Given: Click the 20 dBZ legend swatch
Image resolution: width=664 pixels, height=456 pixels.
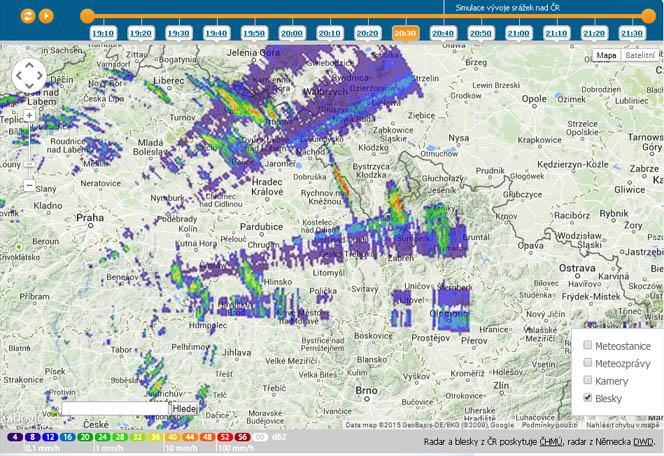Looking at the screenshot, I should point(85,437).
